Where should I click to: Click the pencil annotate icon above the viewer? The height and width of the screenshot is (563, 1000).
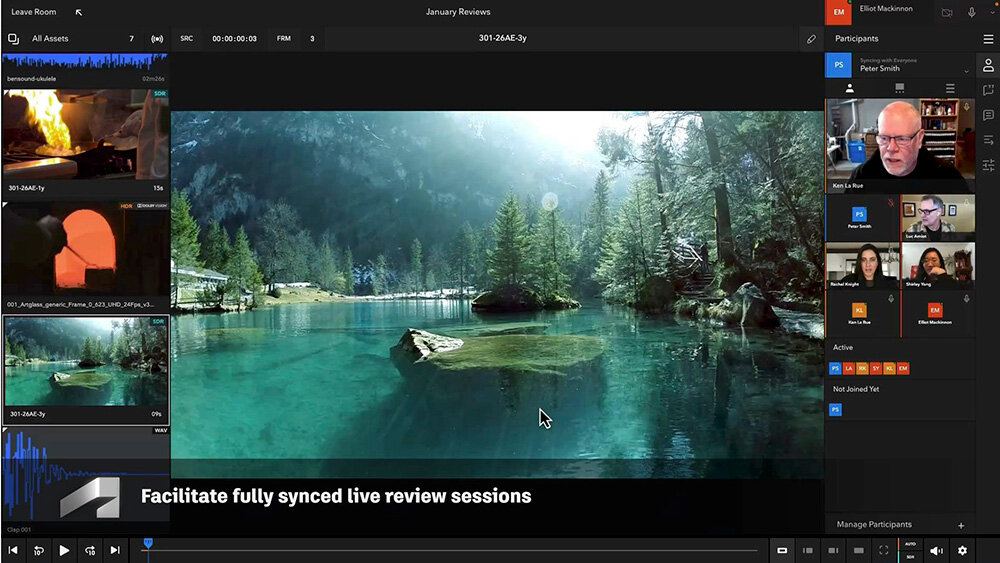click(x=811, y=39)
